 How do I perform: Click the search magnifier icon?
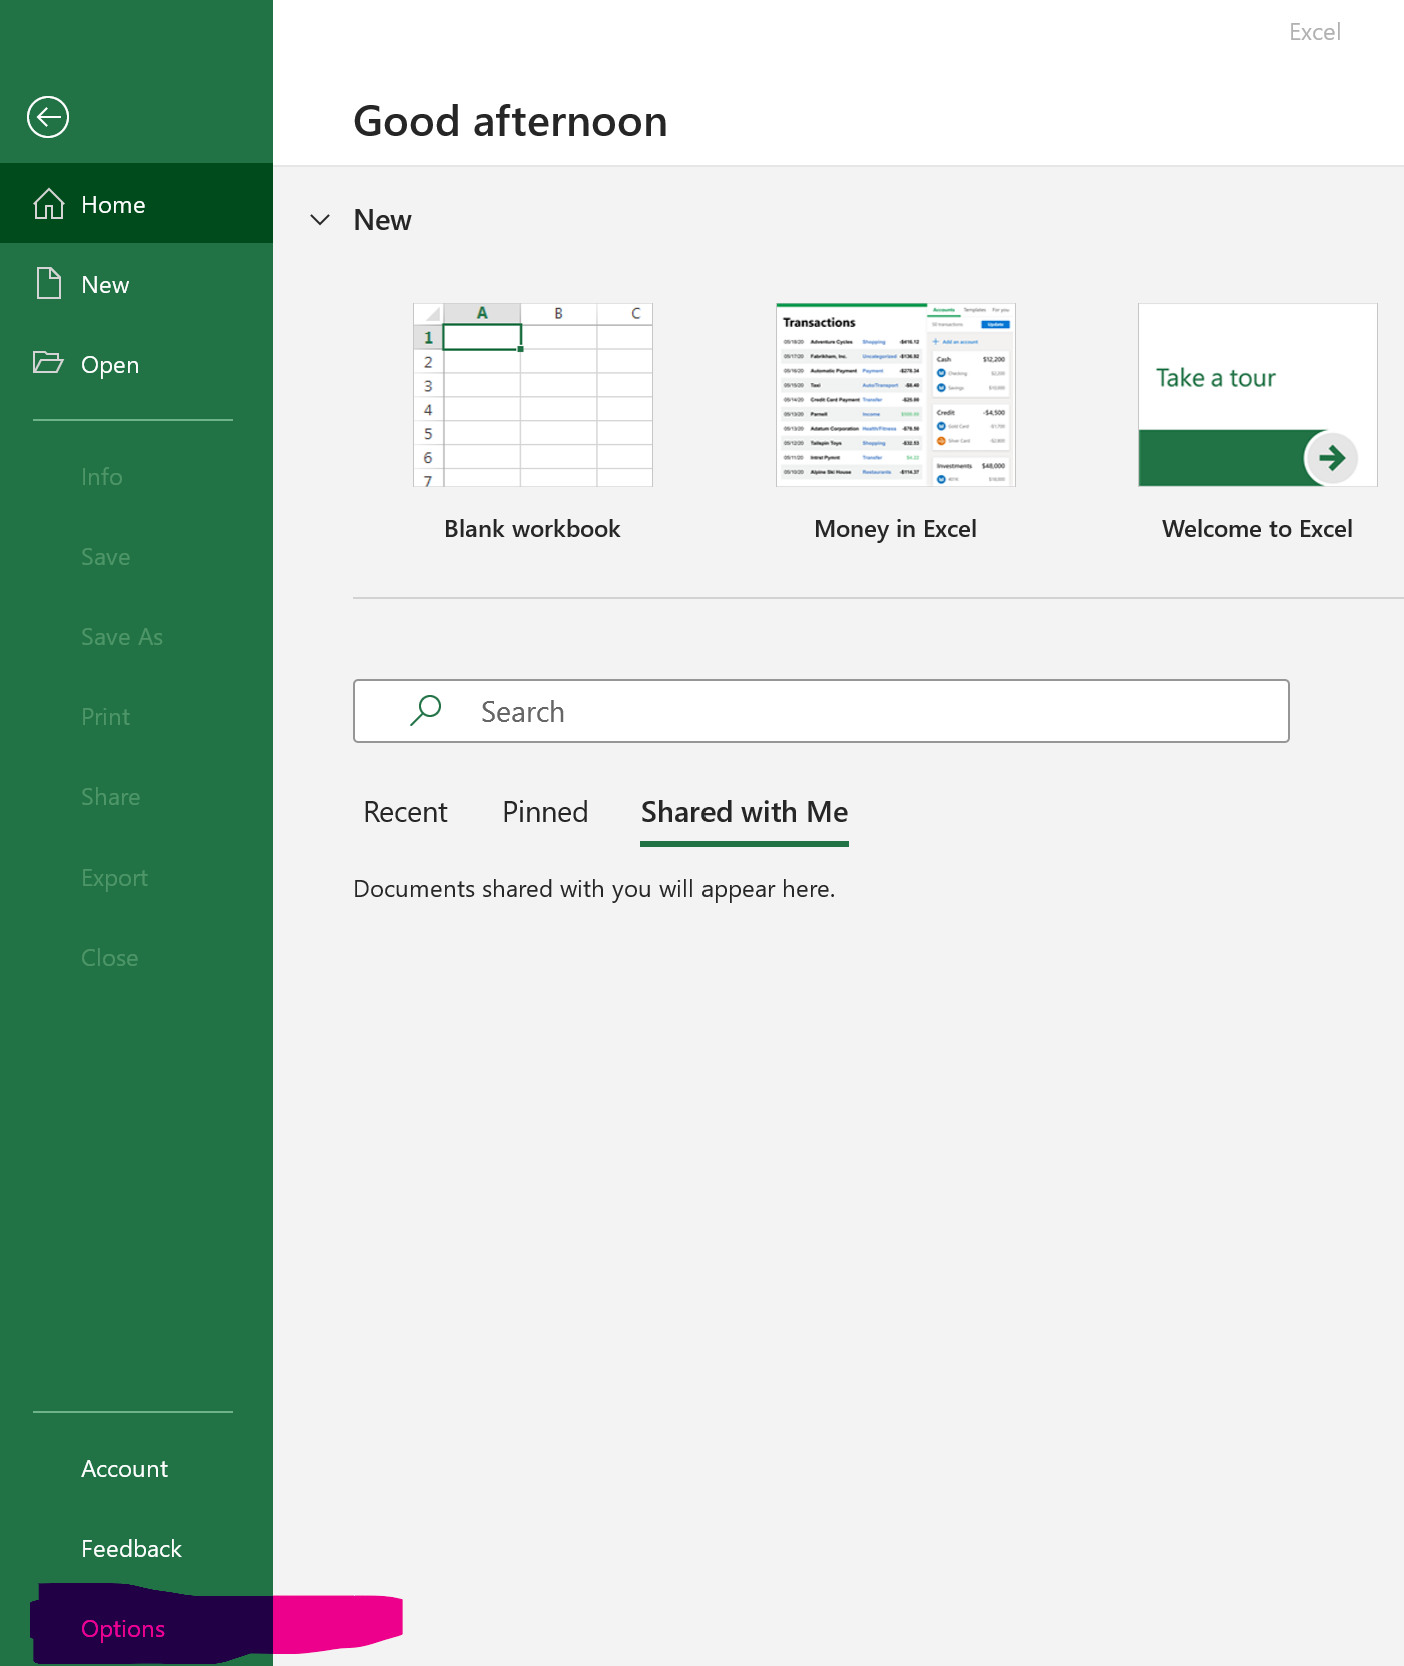tap(426, 711)
